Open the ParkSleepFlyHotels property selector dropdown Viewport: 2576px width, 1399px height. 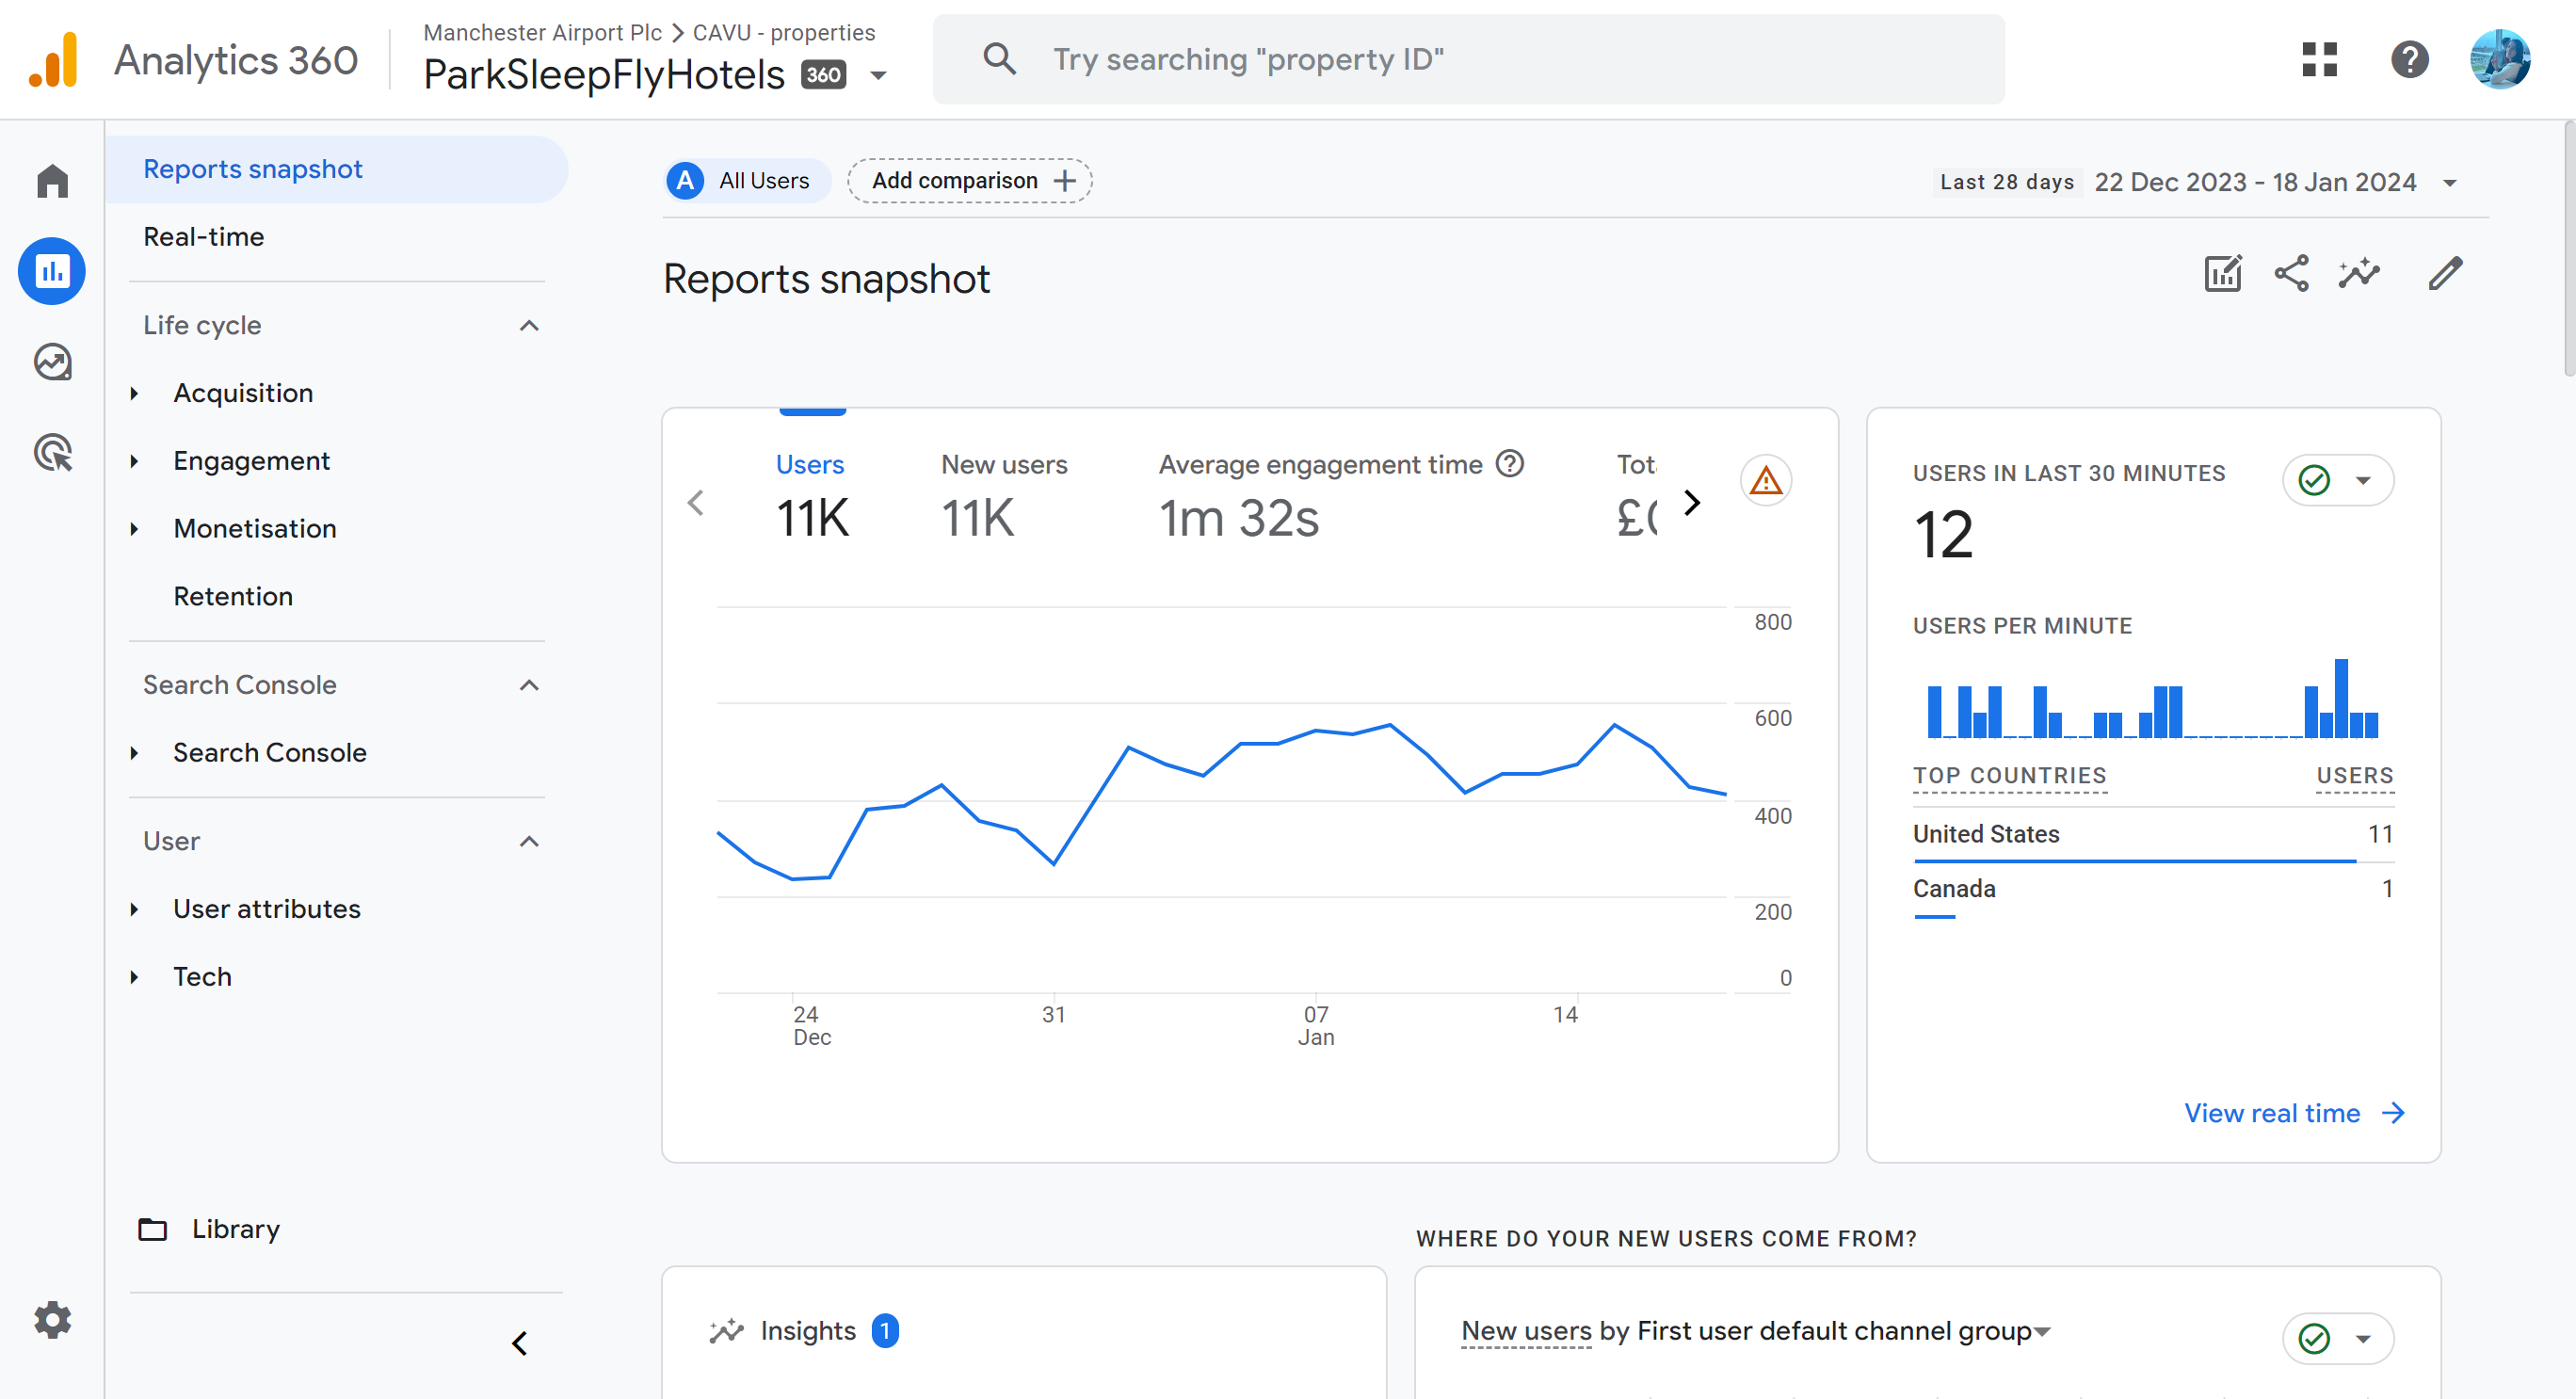click(879, 75)
